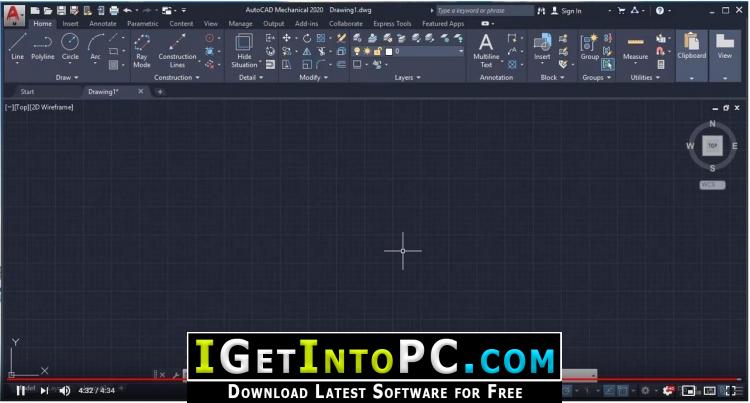750x403 pixels.
Task: Pause the video playback
Action: click(21, 391)
